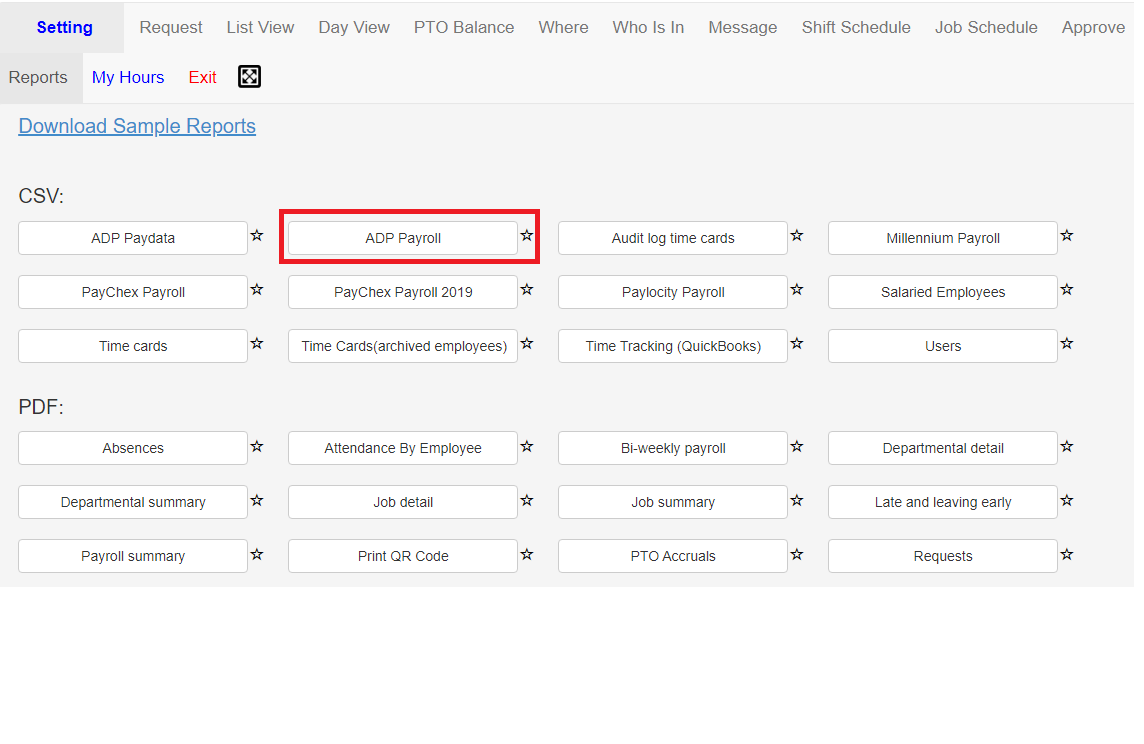Screen dimensions: 1144x744
Task: Star the Time Tracking (QuickBooks) report
Action: pyautogui.click(x=797, y=344)
